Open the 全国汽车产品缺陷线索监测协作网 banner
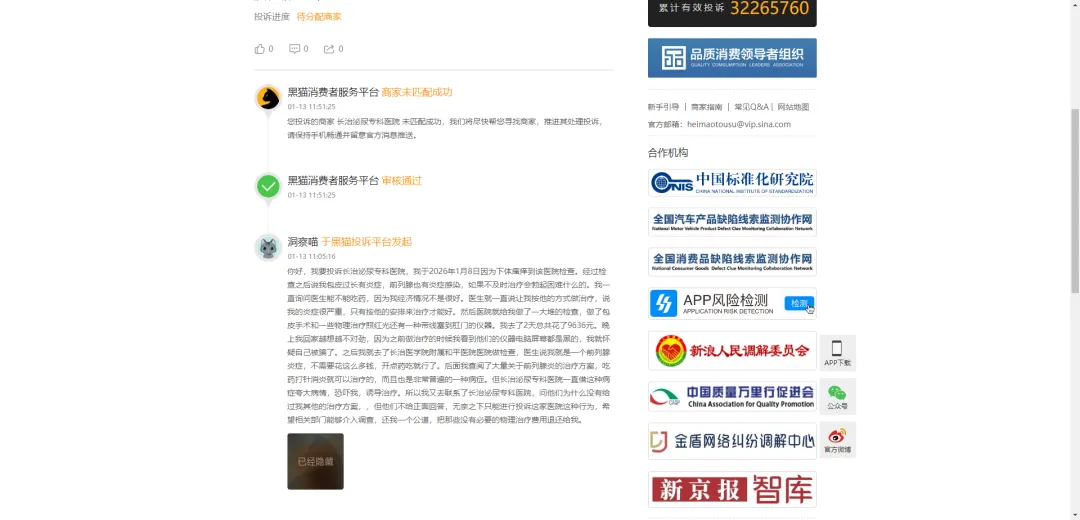The height and width of the screenshot is (520, 1080). [732, 222]
